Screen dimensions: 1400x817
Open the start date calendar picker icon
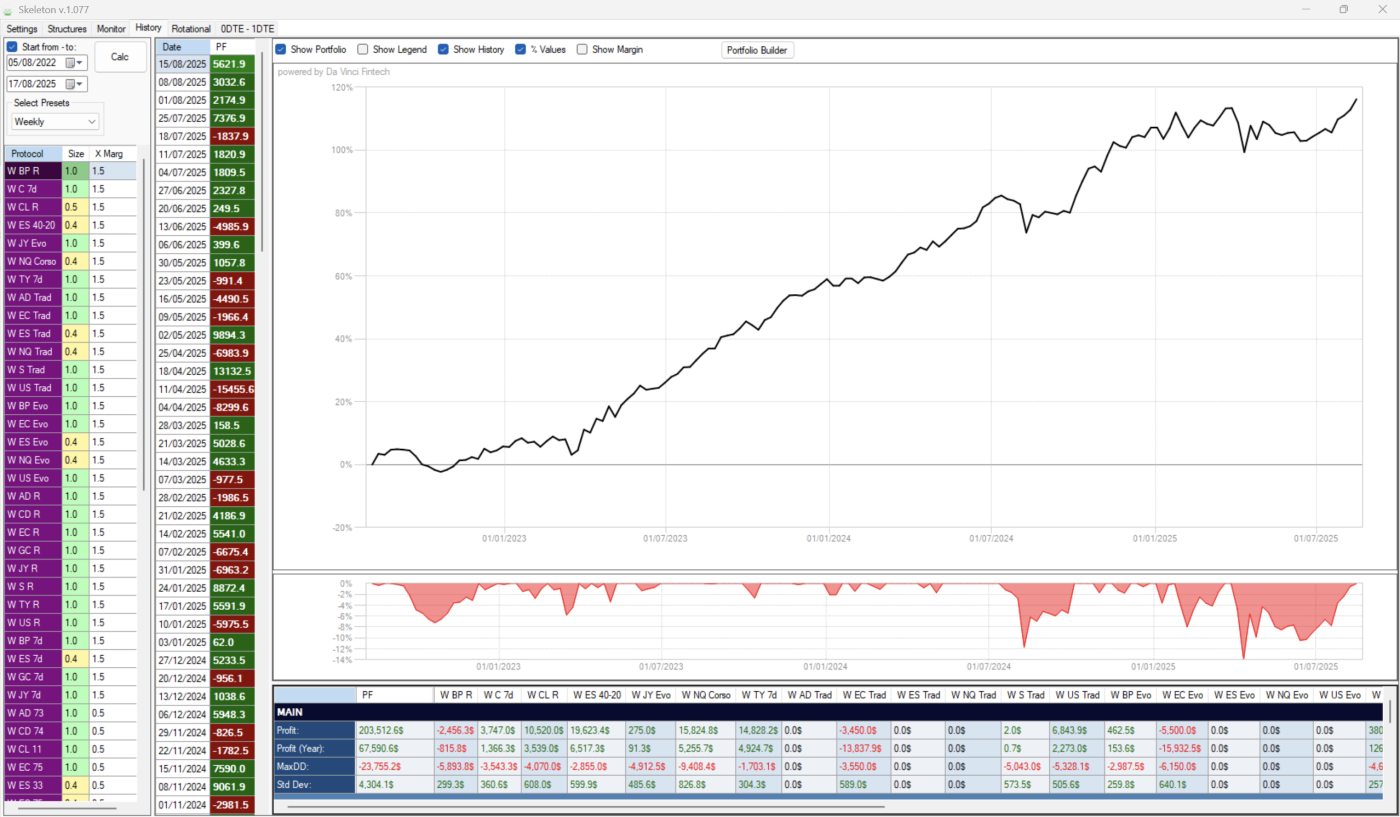tap(71, 63)
